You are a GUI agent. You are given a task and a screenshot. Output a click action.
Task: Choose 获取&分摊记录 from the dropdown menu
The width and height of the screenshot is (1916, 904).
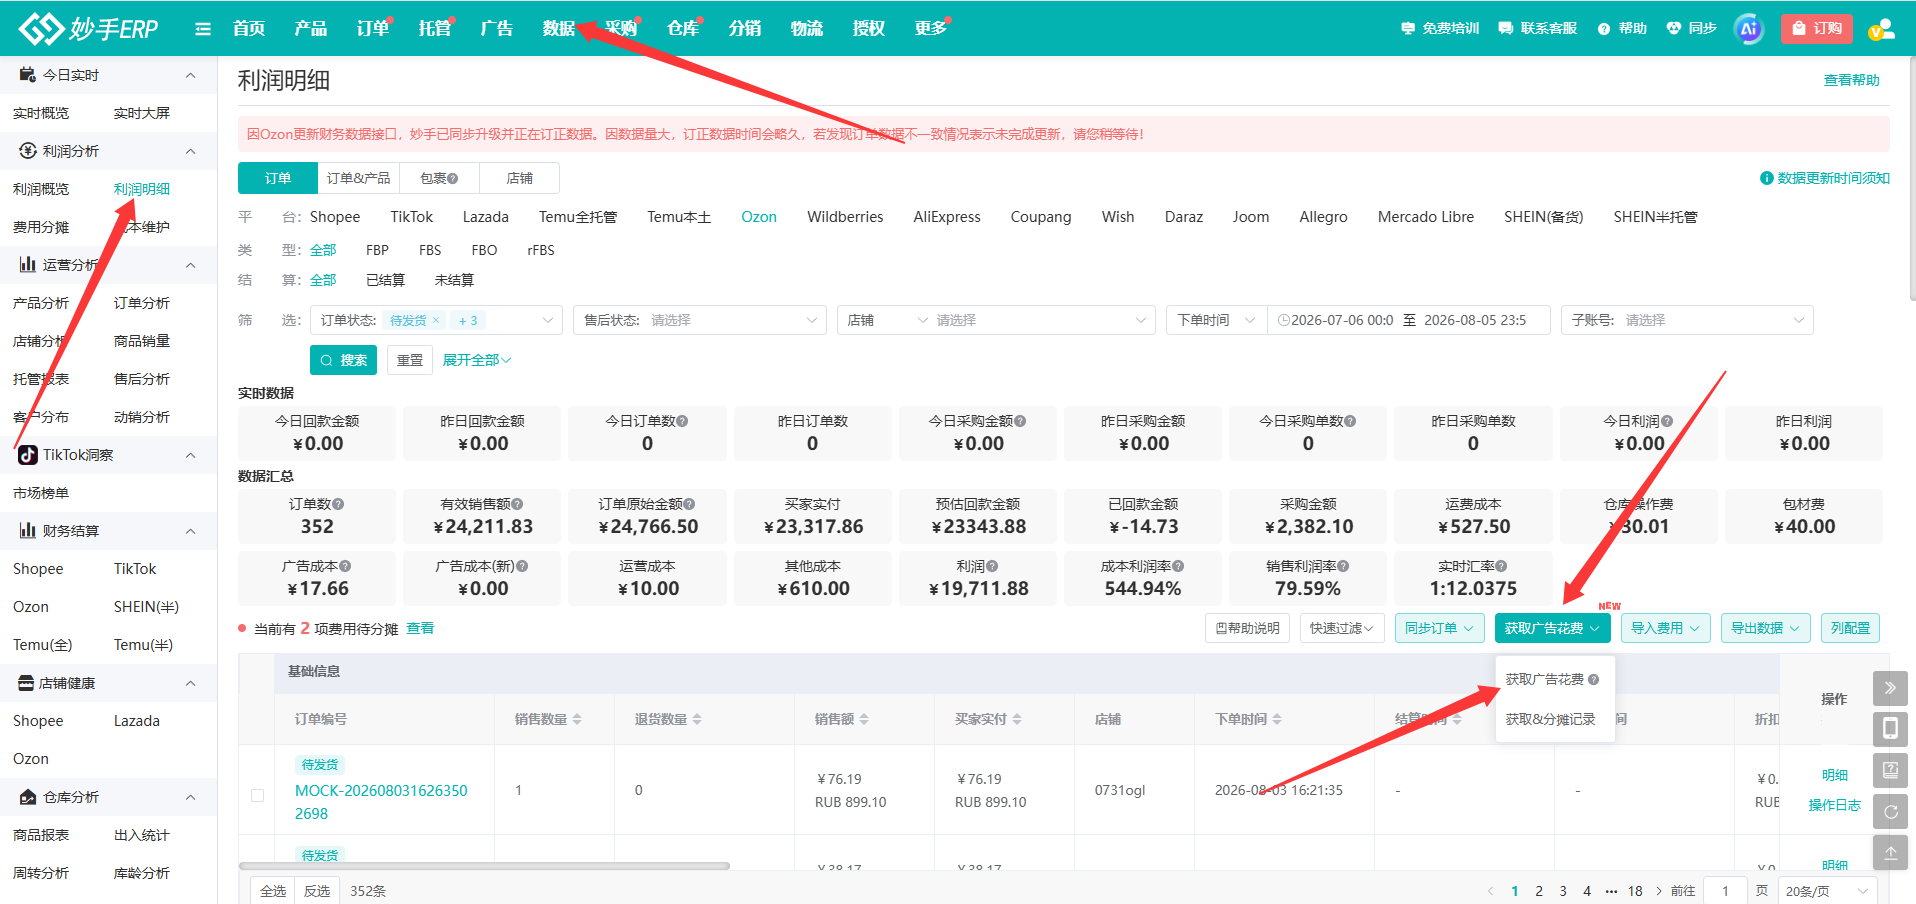click(x=1551, y=719)
